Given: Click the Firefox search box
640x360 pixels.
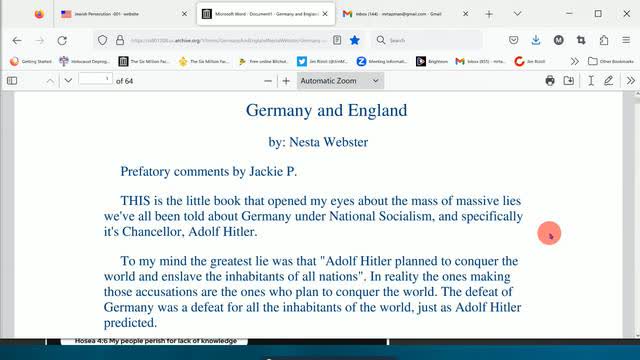Looking at the screenshot, I should pos(427,40).
